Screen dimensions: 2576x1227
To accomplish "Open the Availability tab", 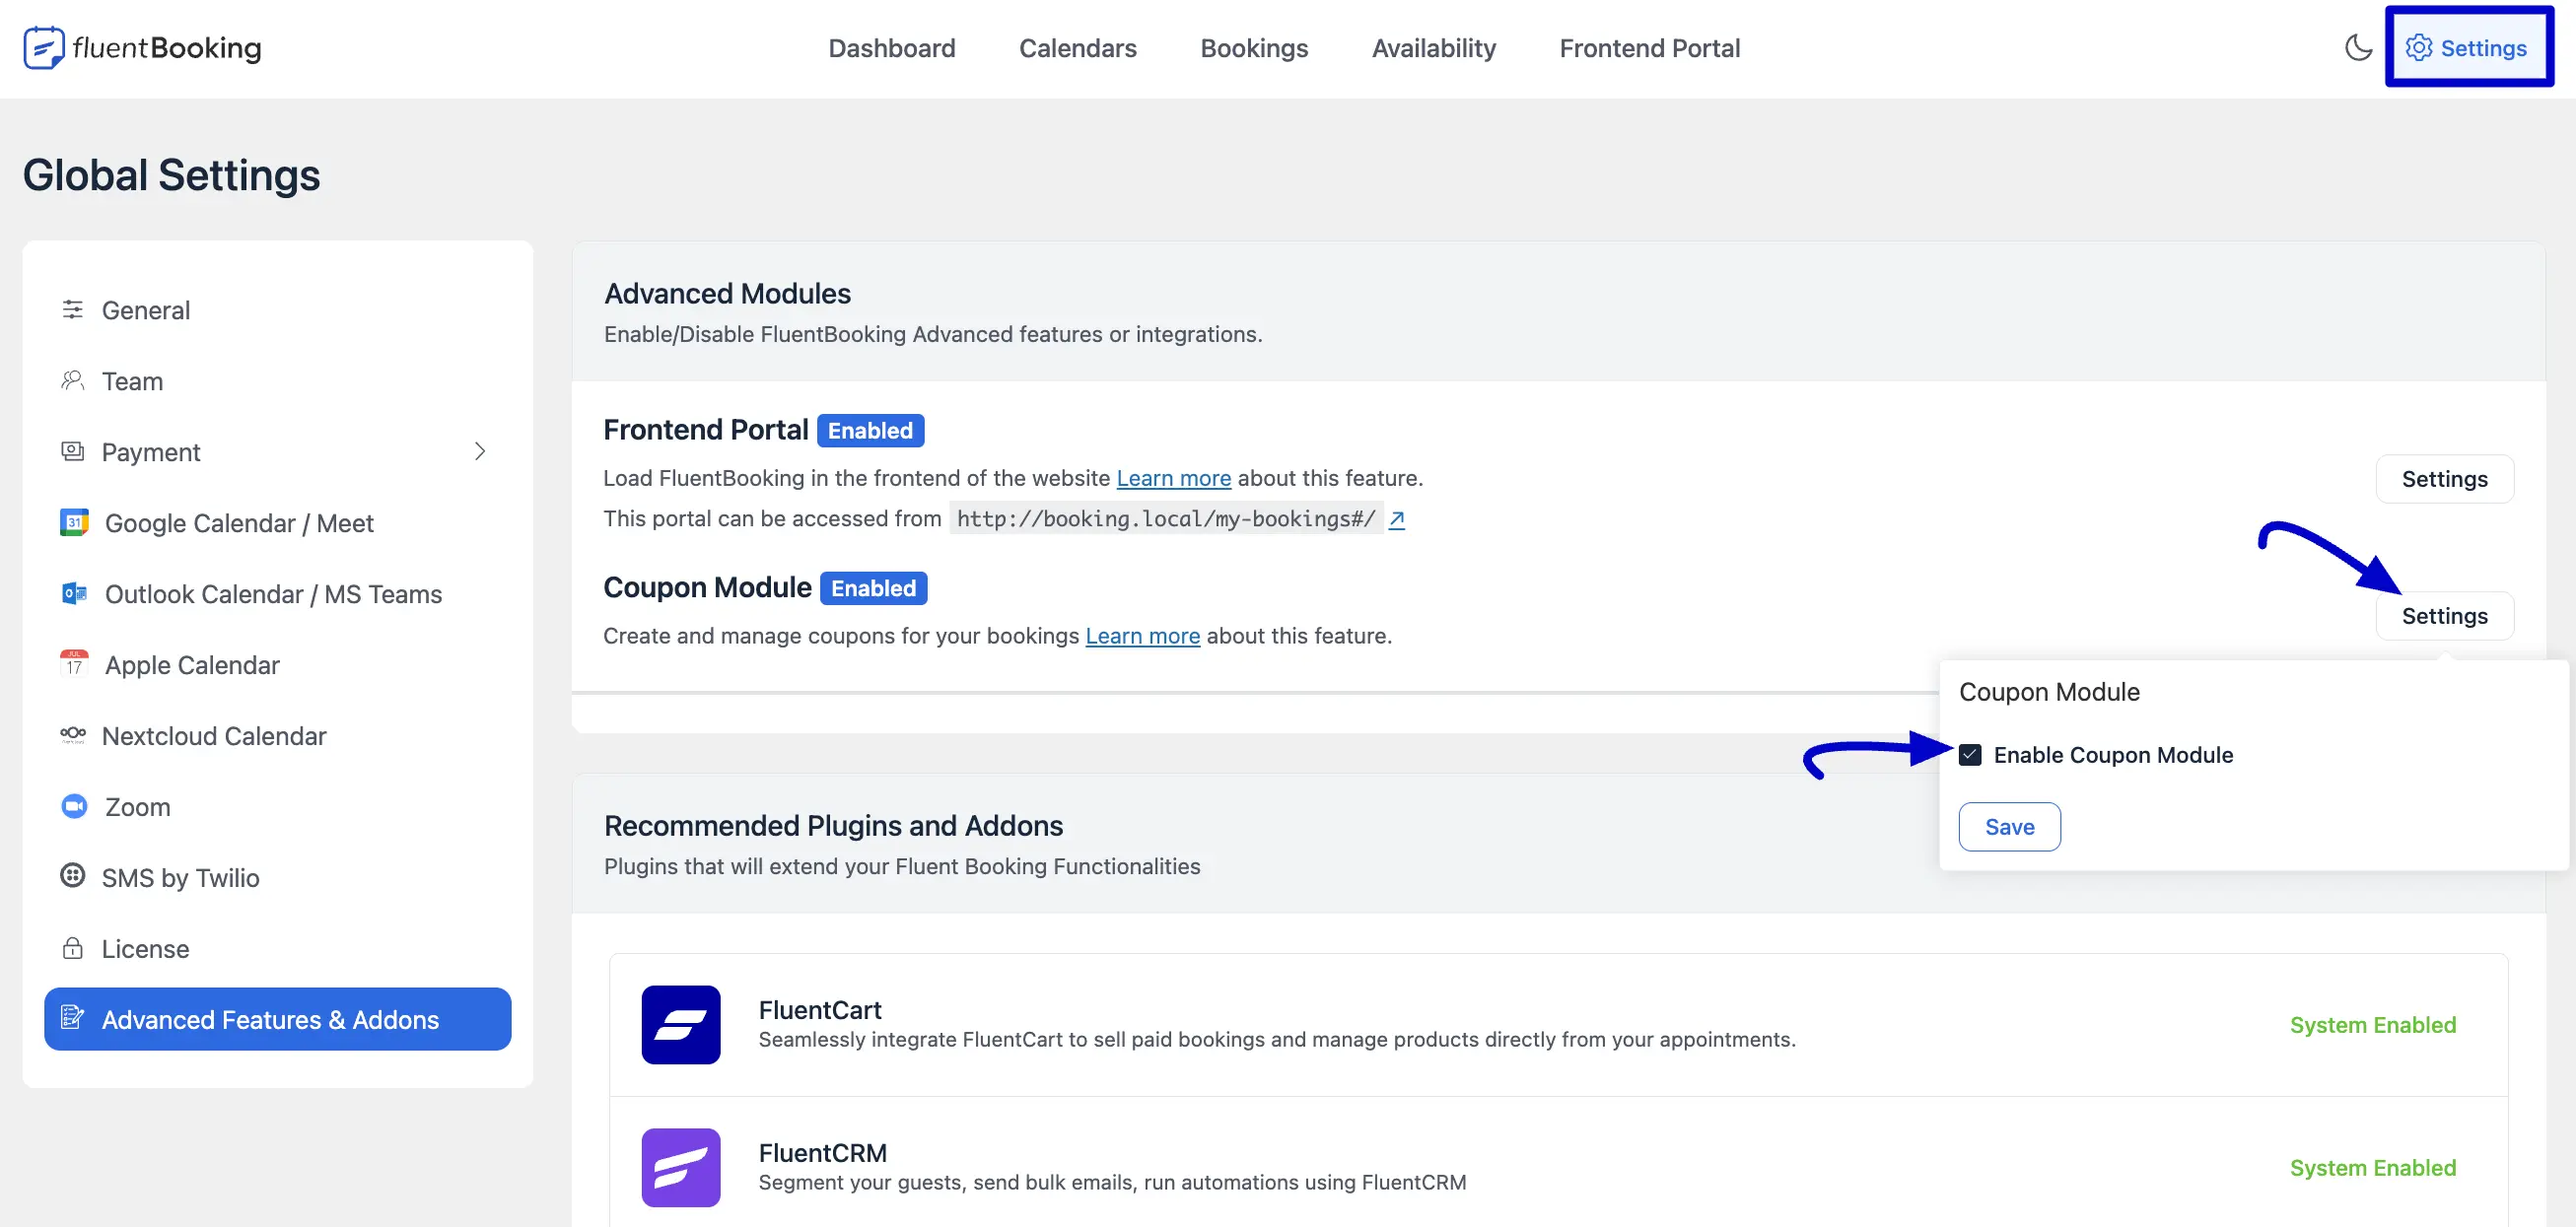I will coord(1434,48).
